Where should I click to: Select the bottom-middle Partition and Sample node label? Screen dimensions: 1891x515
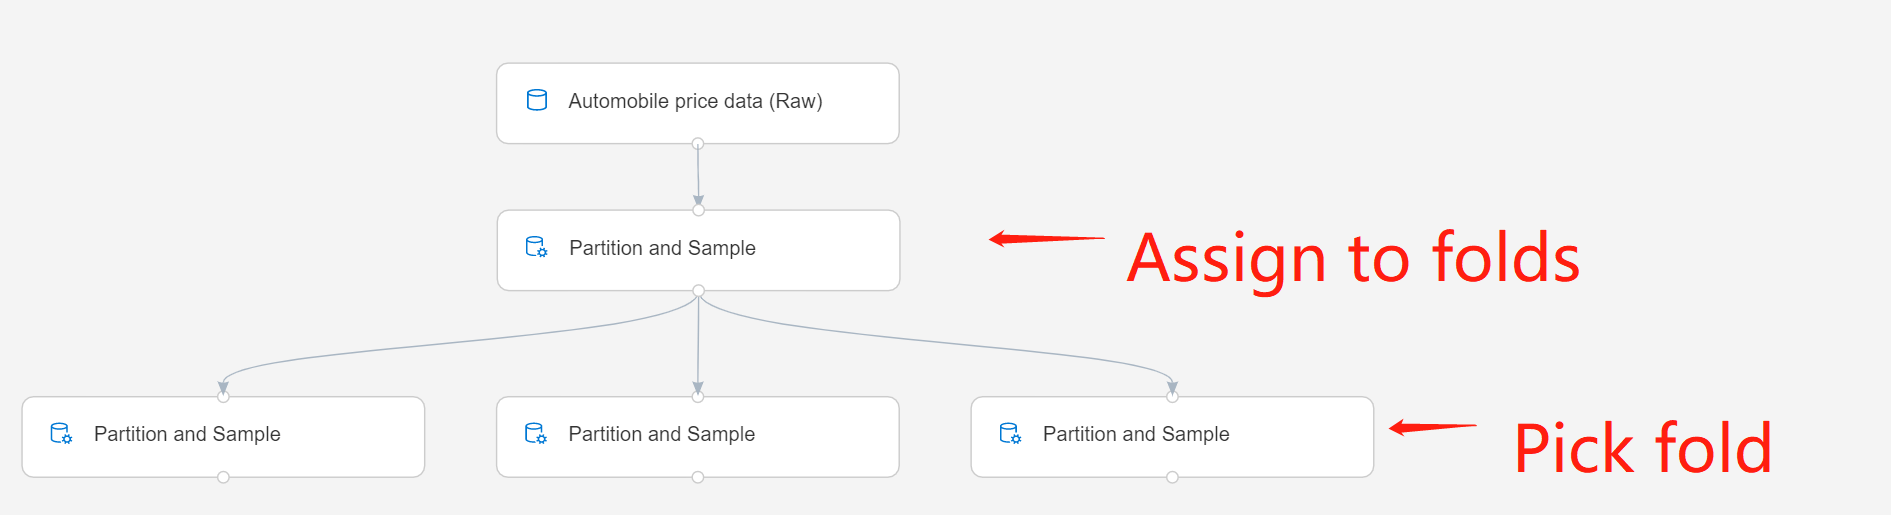[x=661, y=434]
